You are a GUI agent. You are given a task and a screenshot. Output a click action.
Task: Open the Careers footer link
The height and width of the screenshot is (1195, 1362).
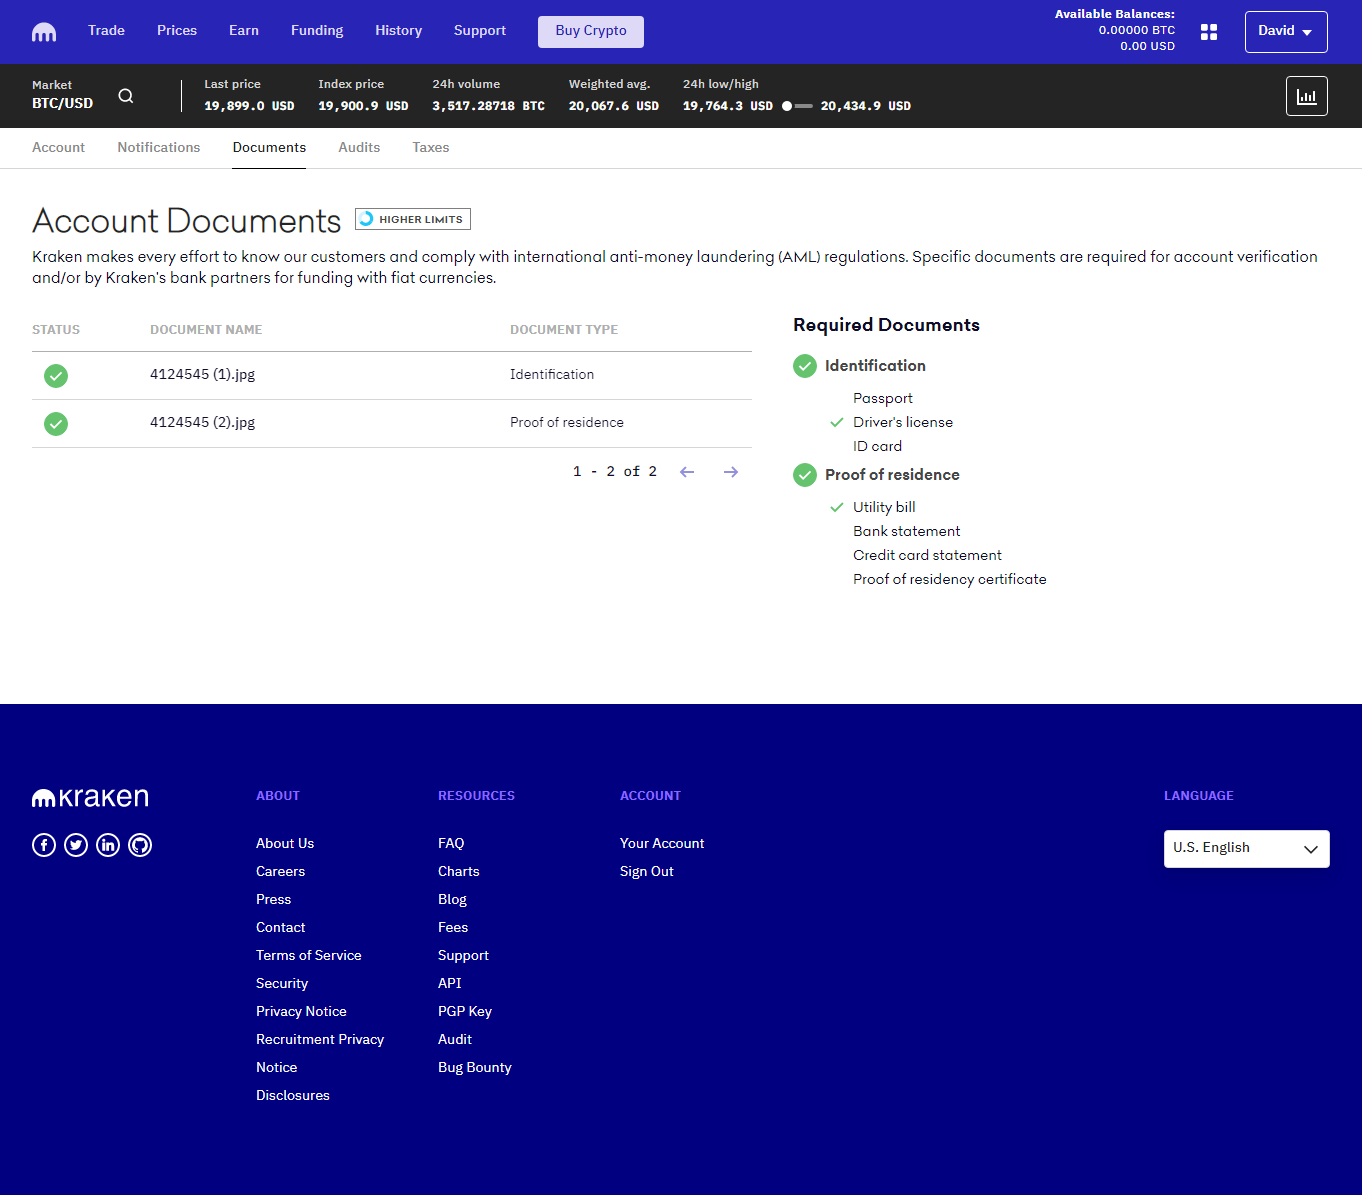point(280,872)
